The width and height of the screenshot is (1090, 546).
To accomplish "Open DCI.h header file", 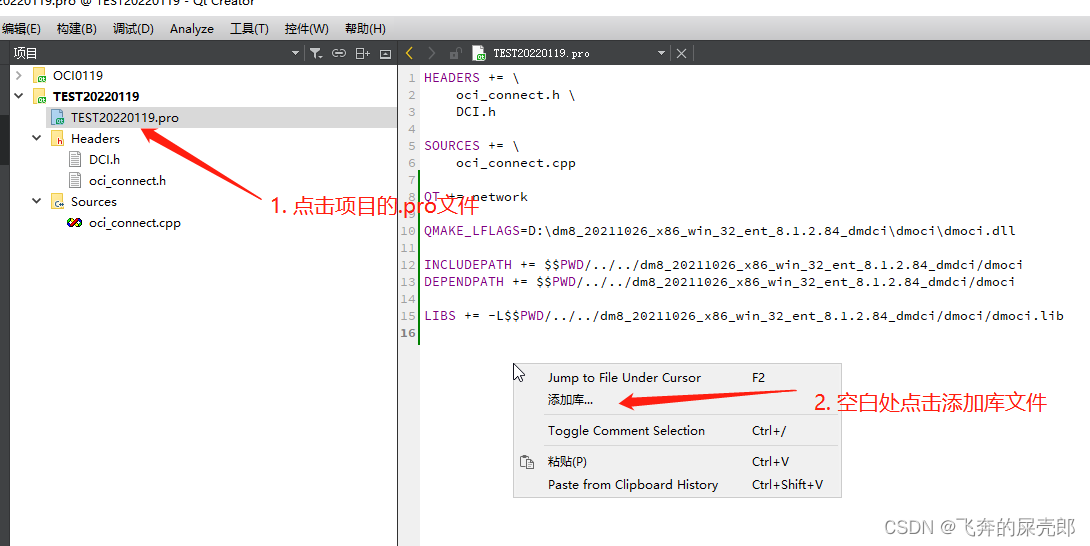I will (104, 159).
